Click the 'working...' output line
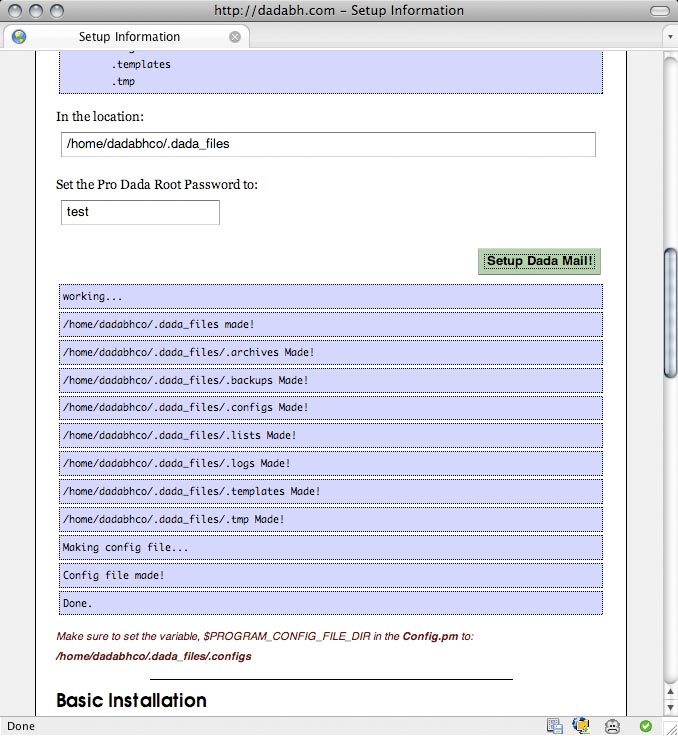This screenshot has height=736, width=678. (x=331, y=297)
